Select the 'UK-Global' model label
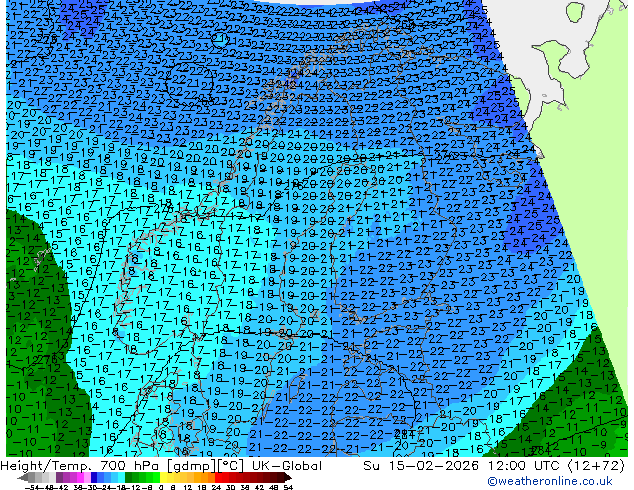Viewport: 634px width, 490px height. 287,466
